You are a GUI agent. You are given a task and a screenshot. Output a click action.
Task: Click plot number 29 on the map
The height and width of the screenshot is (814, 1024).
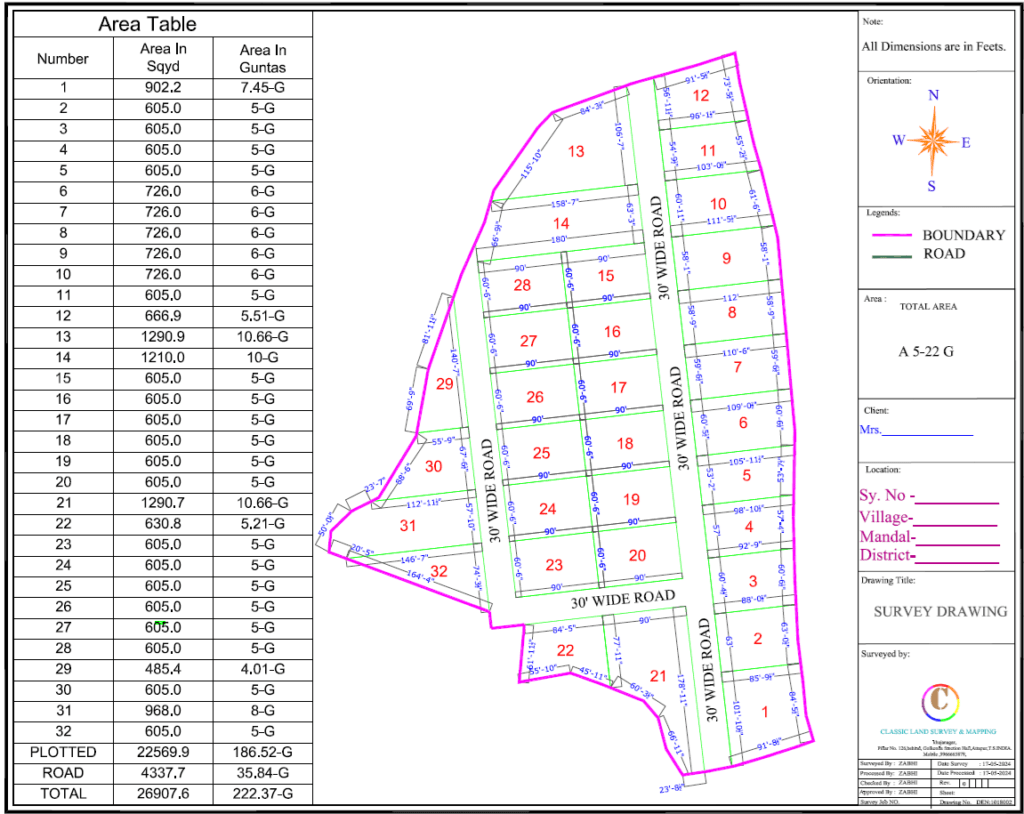click(445, 384)
